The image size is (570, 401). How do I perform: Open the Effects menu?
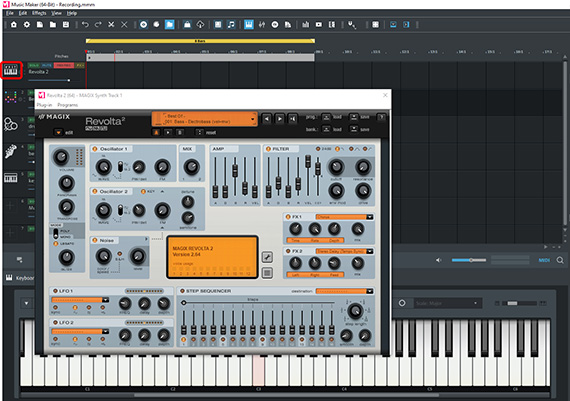39,13
